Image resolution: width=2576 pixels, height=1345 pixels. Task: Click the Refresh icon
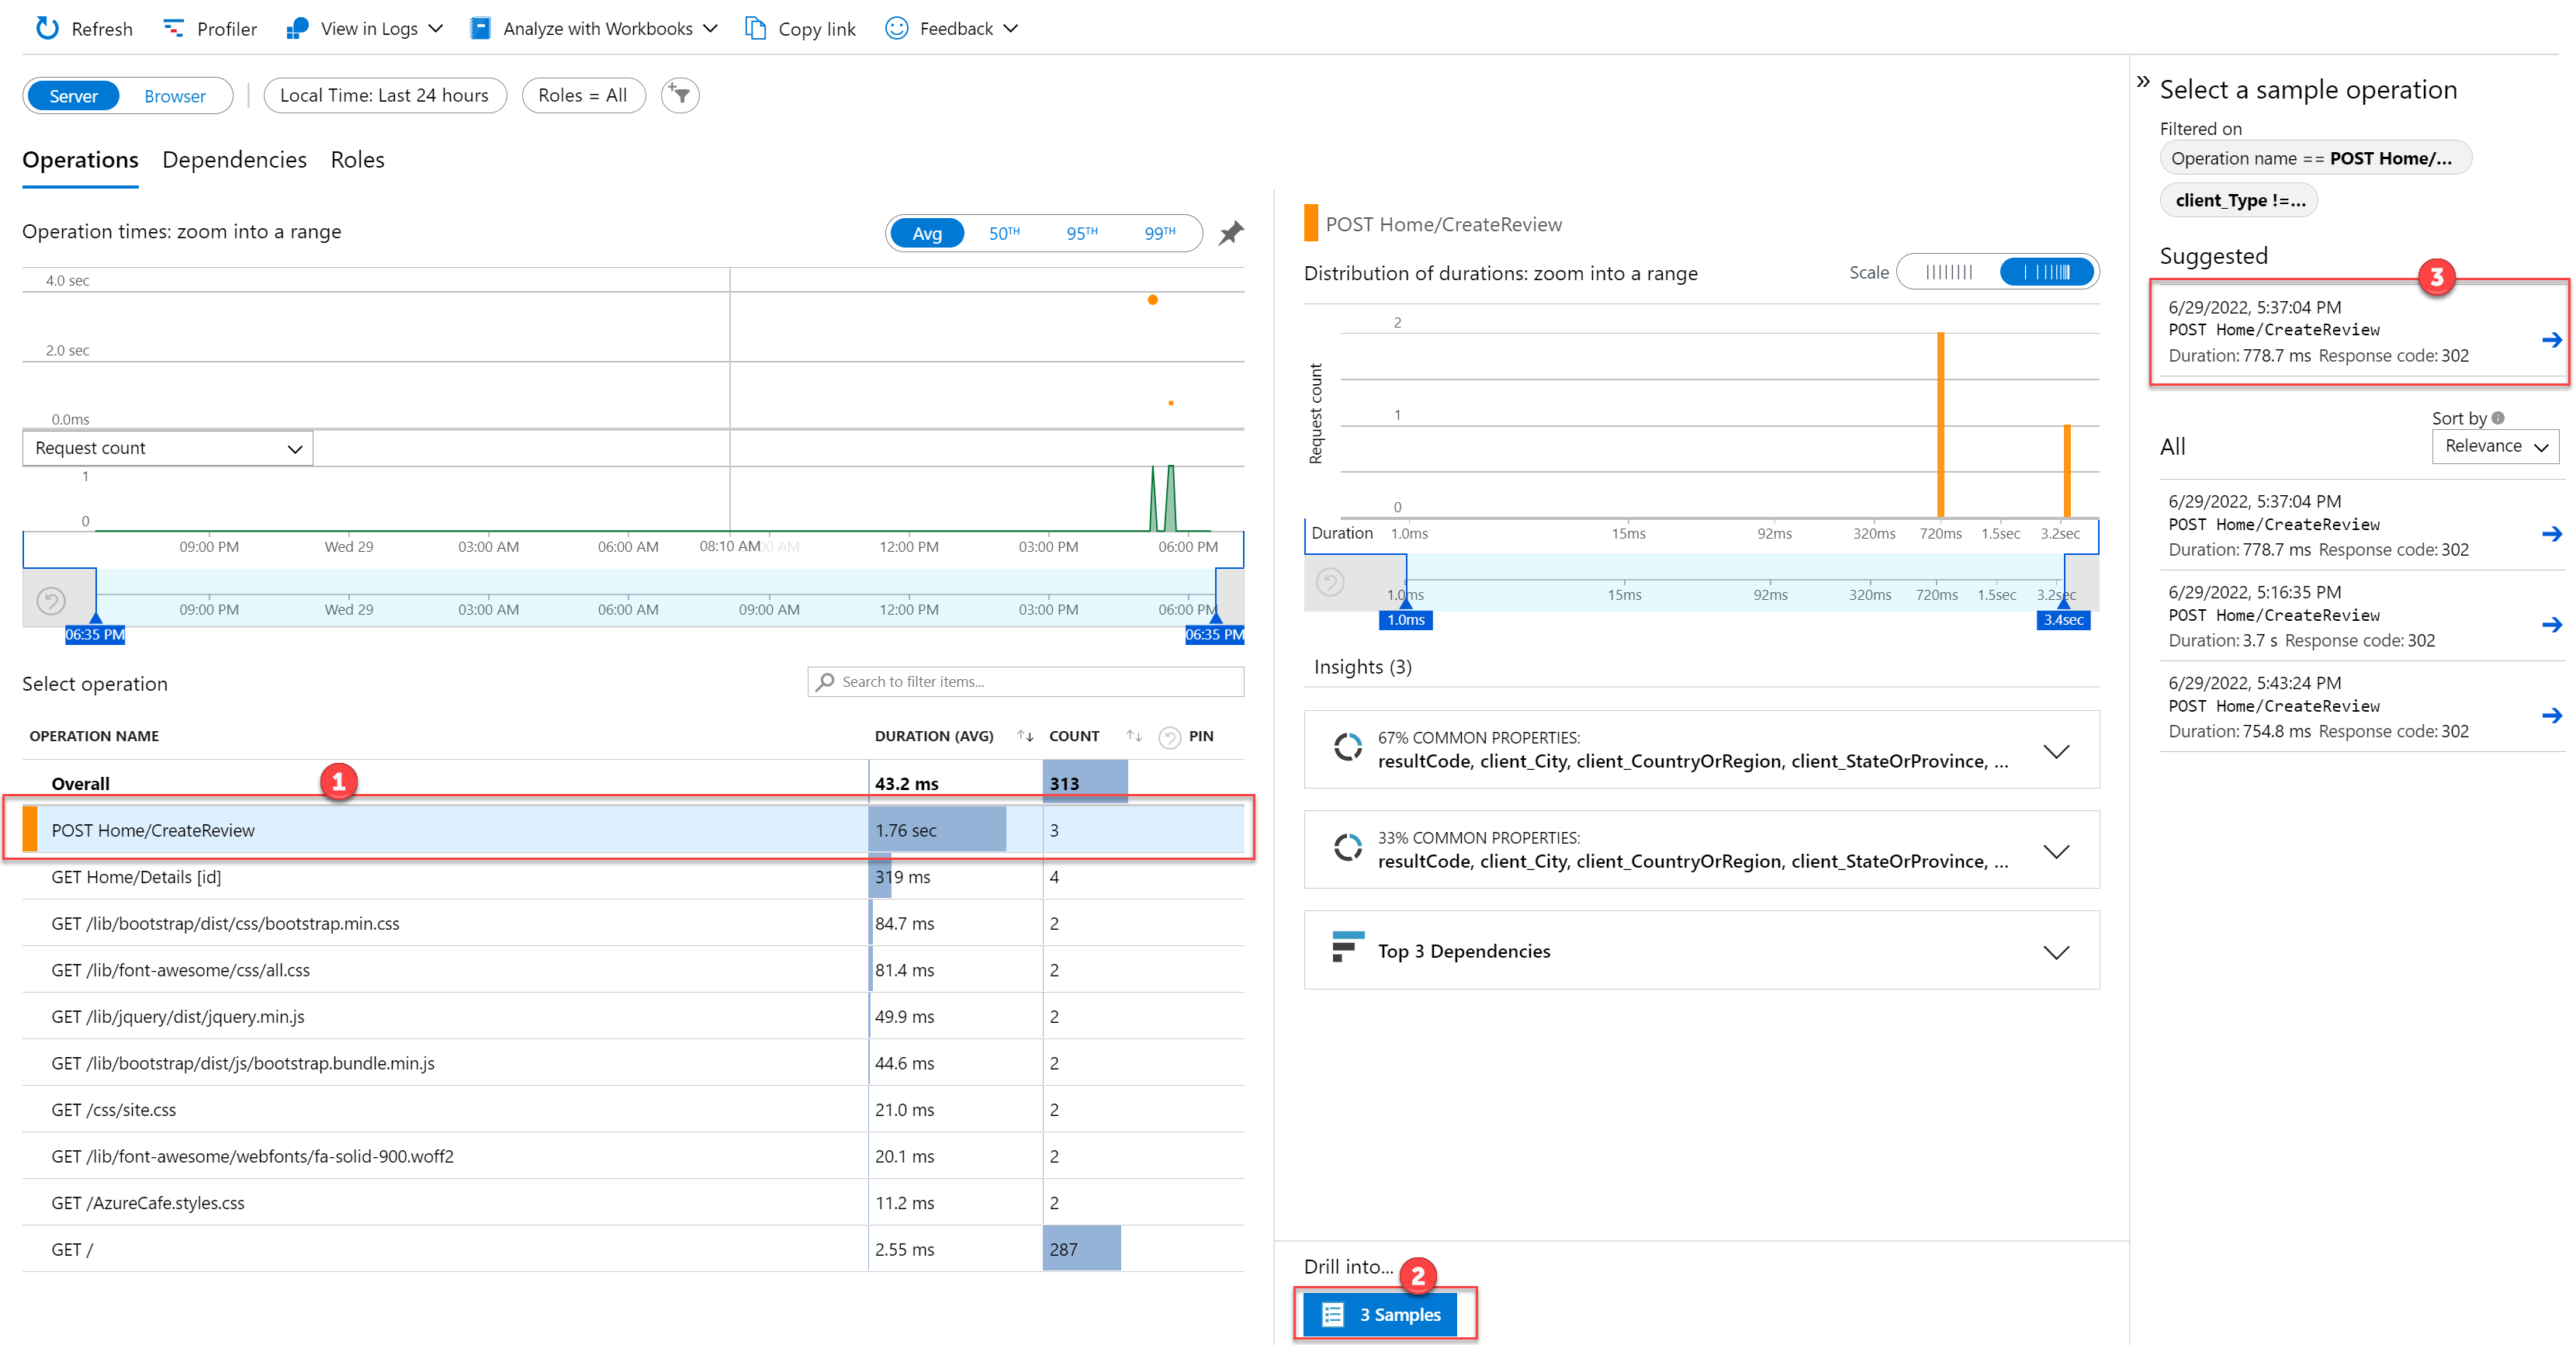[x=47, y=28]
